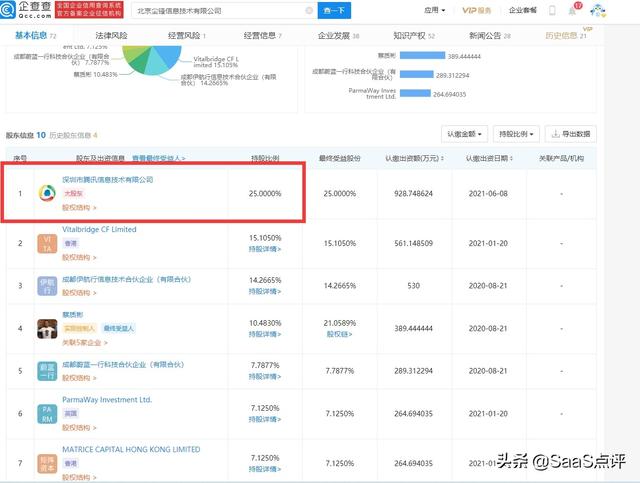Focus the company name search field
640x483 pixels.
tap(224, 11)
